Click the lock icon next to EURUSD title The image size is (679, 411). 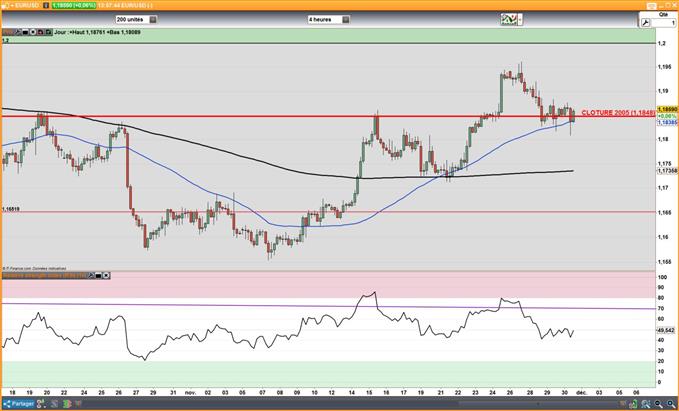pyautogui.click(x=46, y=6)
